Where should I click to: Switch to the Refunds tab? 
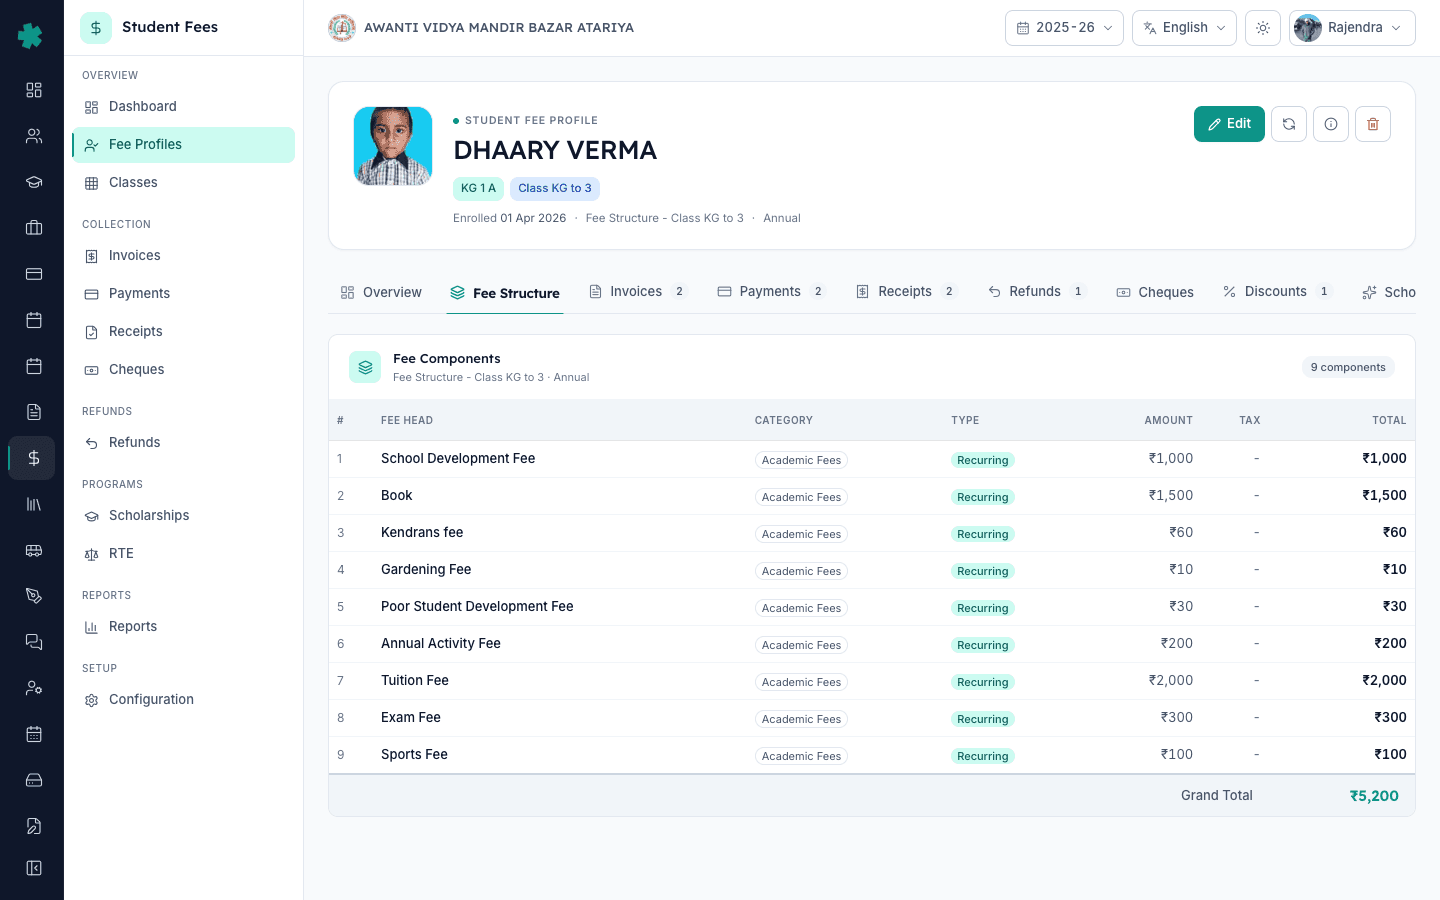(x=1036, y=292)
